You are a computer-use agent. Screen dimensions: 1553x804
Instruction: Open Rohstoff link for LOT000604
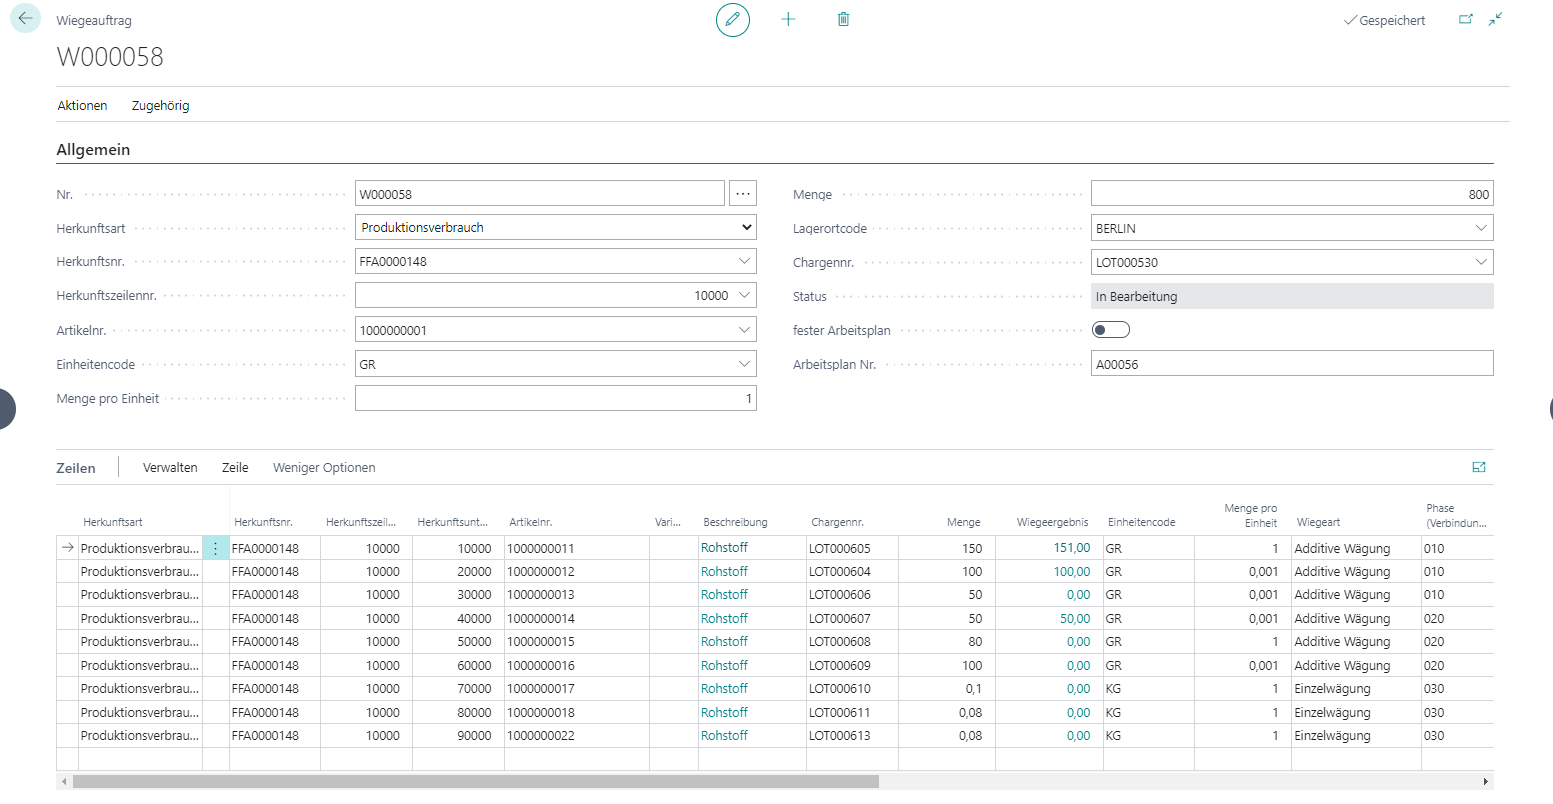[724, 572]
